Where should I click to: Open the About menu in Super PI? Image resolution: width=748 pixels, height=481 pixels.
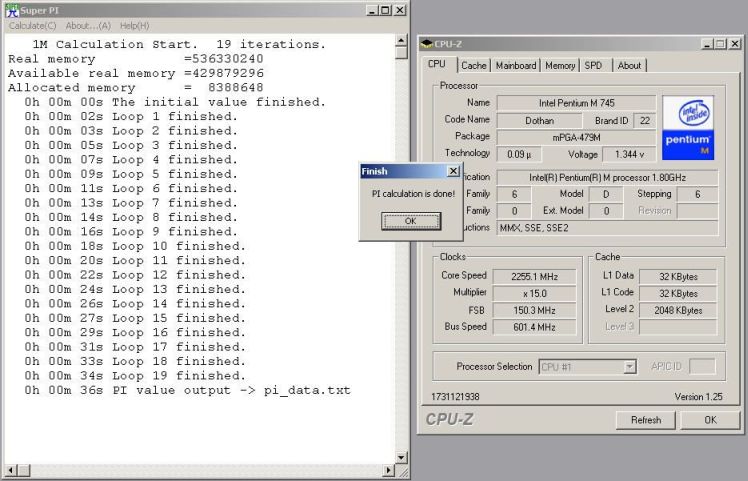click(88, 26)
